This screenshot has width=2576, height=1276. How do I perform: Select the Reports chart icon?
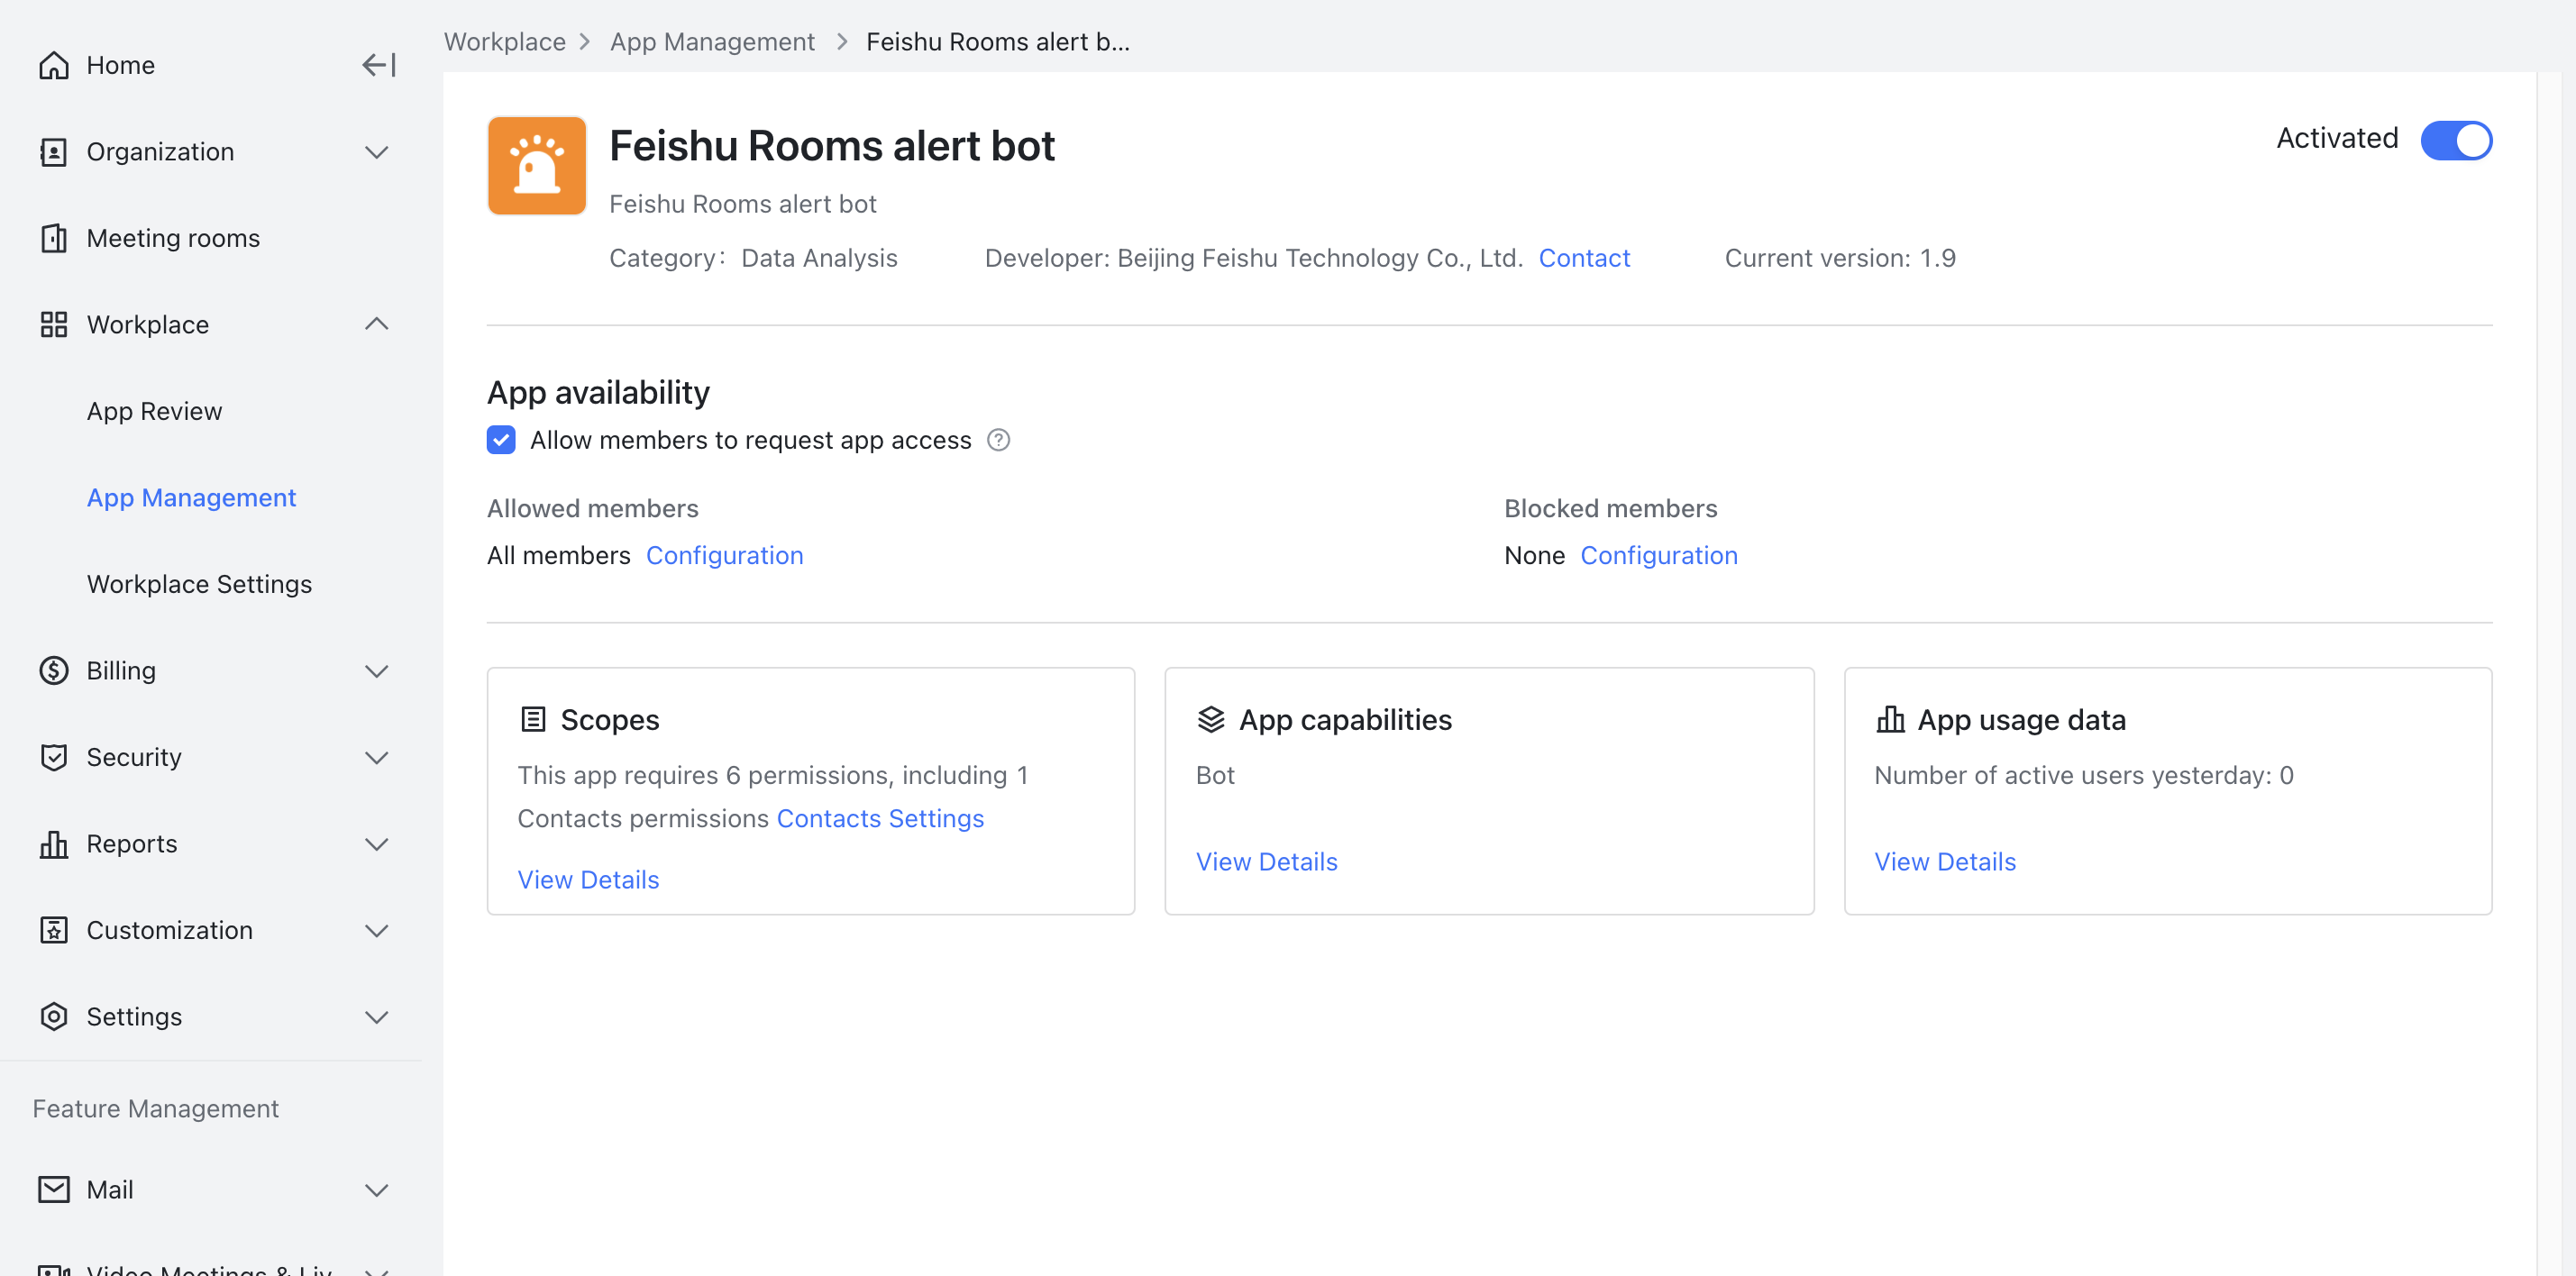[54, 843]
